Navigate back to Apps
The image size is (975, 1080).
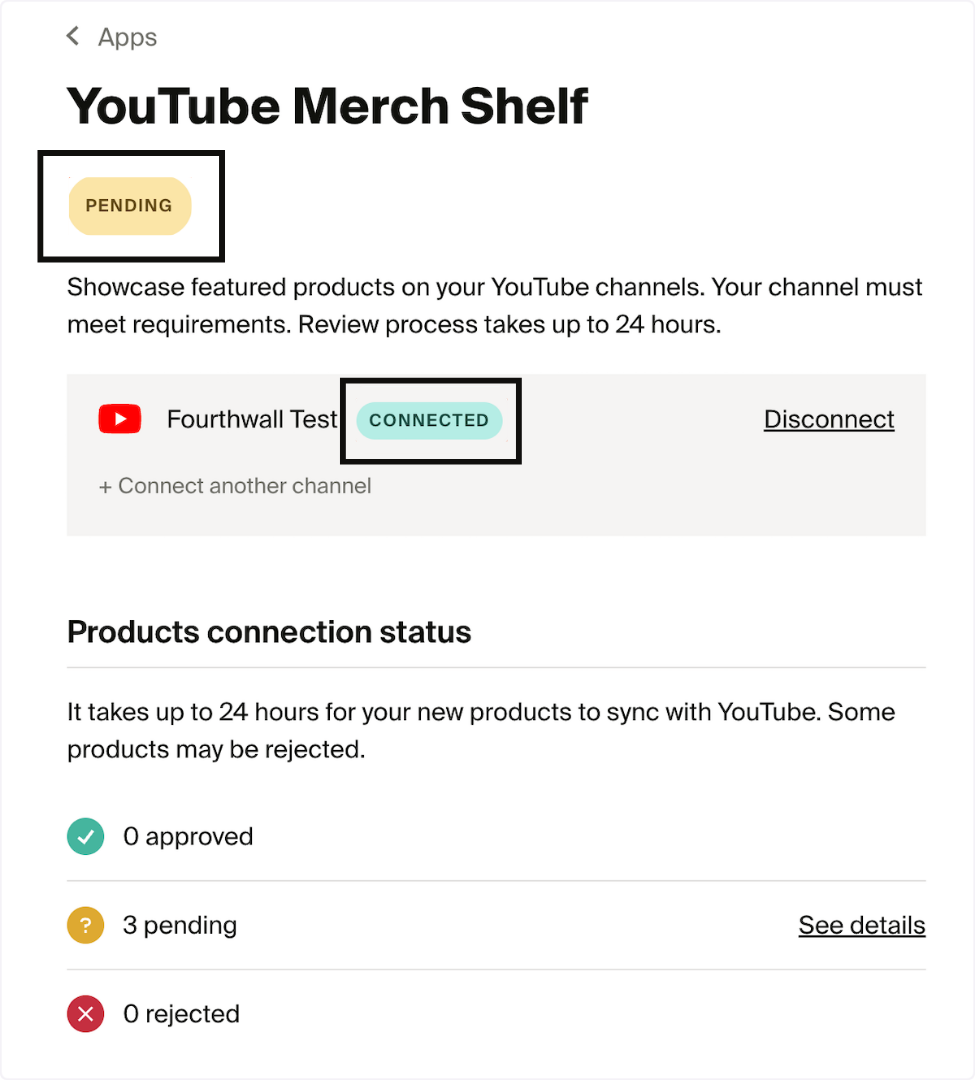point(127,37)
